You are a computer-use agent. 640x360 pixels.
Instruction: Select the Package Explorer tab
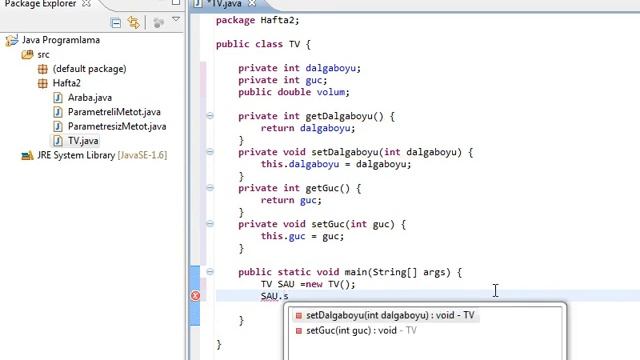[40, 4]
